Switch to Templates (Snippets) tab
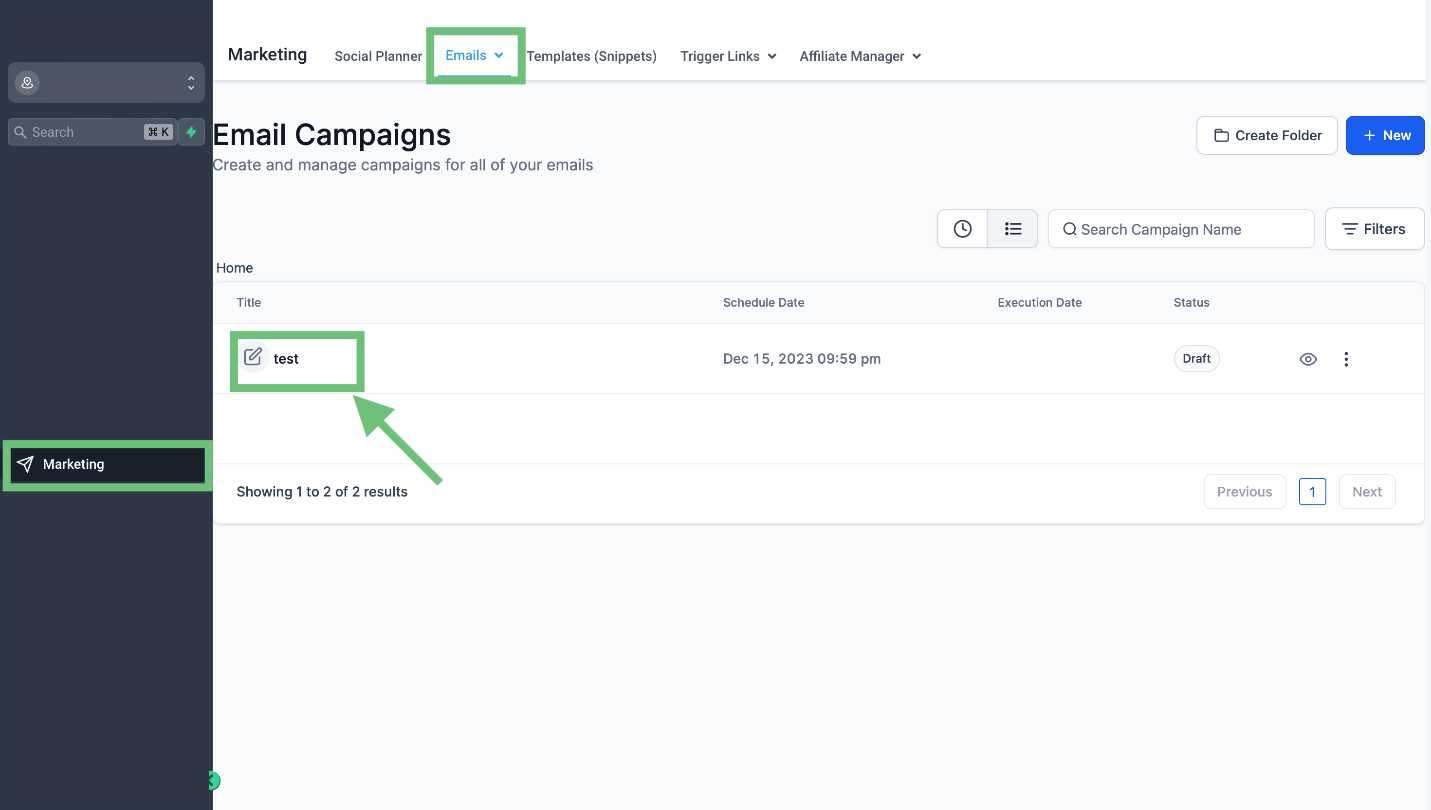Screen dimensions: 1431x810 point(591,56)
